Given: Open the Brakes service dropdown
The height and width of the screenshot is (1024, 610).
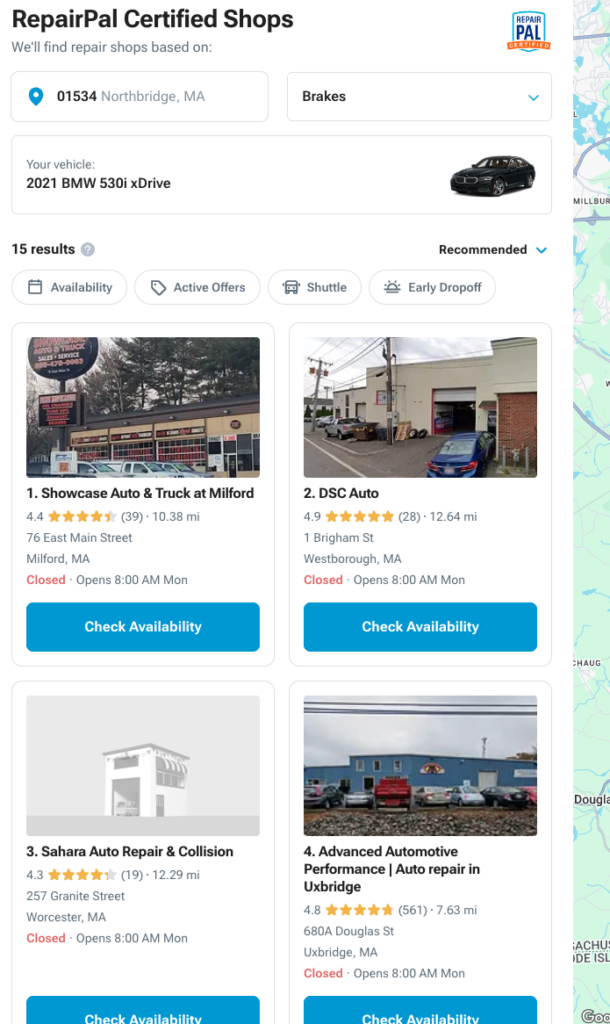Looking at the screenshot, I should [419, 97].
